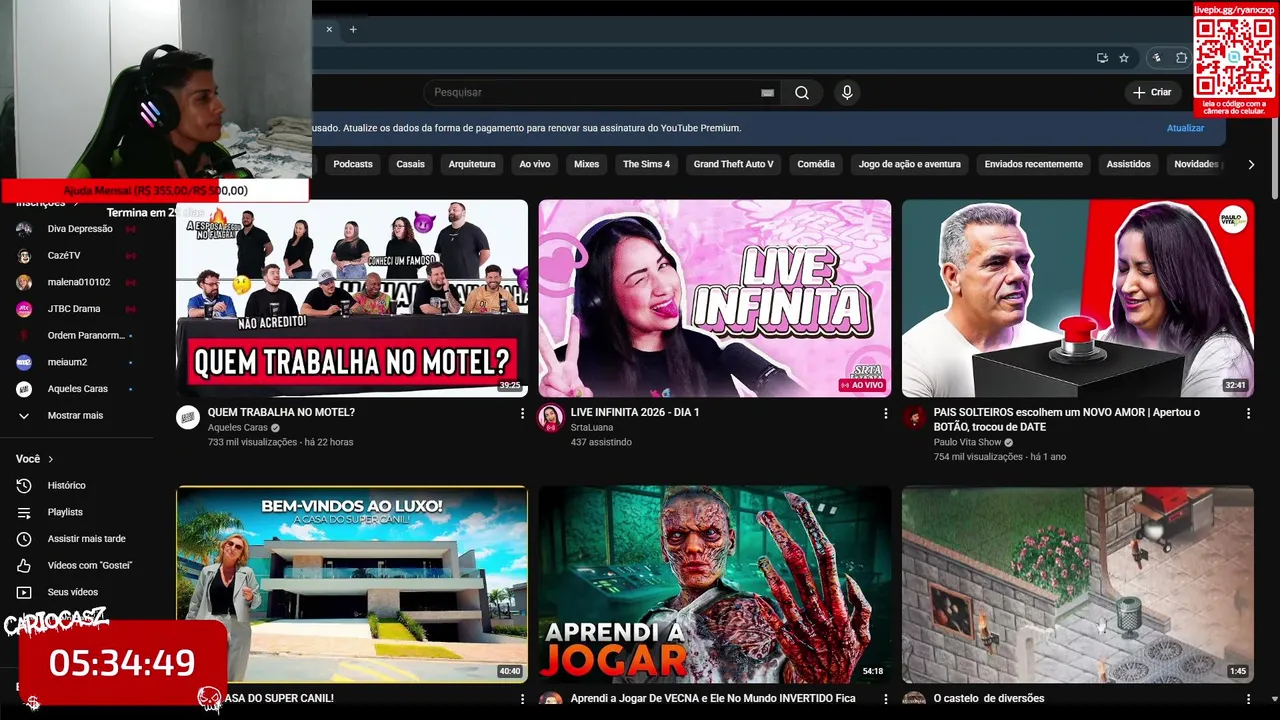Select Jogo de ação e aventura chip
This screenshot has width=1280, height=720.
[910, 164]
